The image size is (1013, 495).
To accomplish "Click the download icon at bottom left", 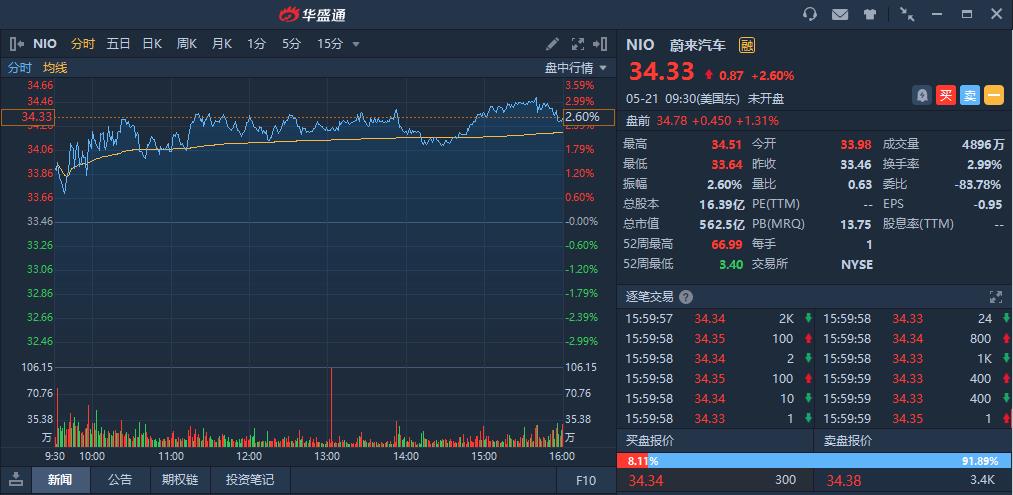I will pos(16,480).
